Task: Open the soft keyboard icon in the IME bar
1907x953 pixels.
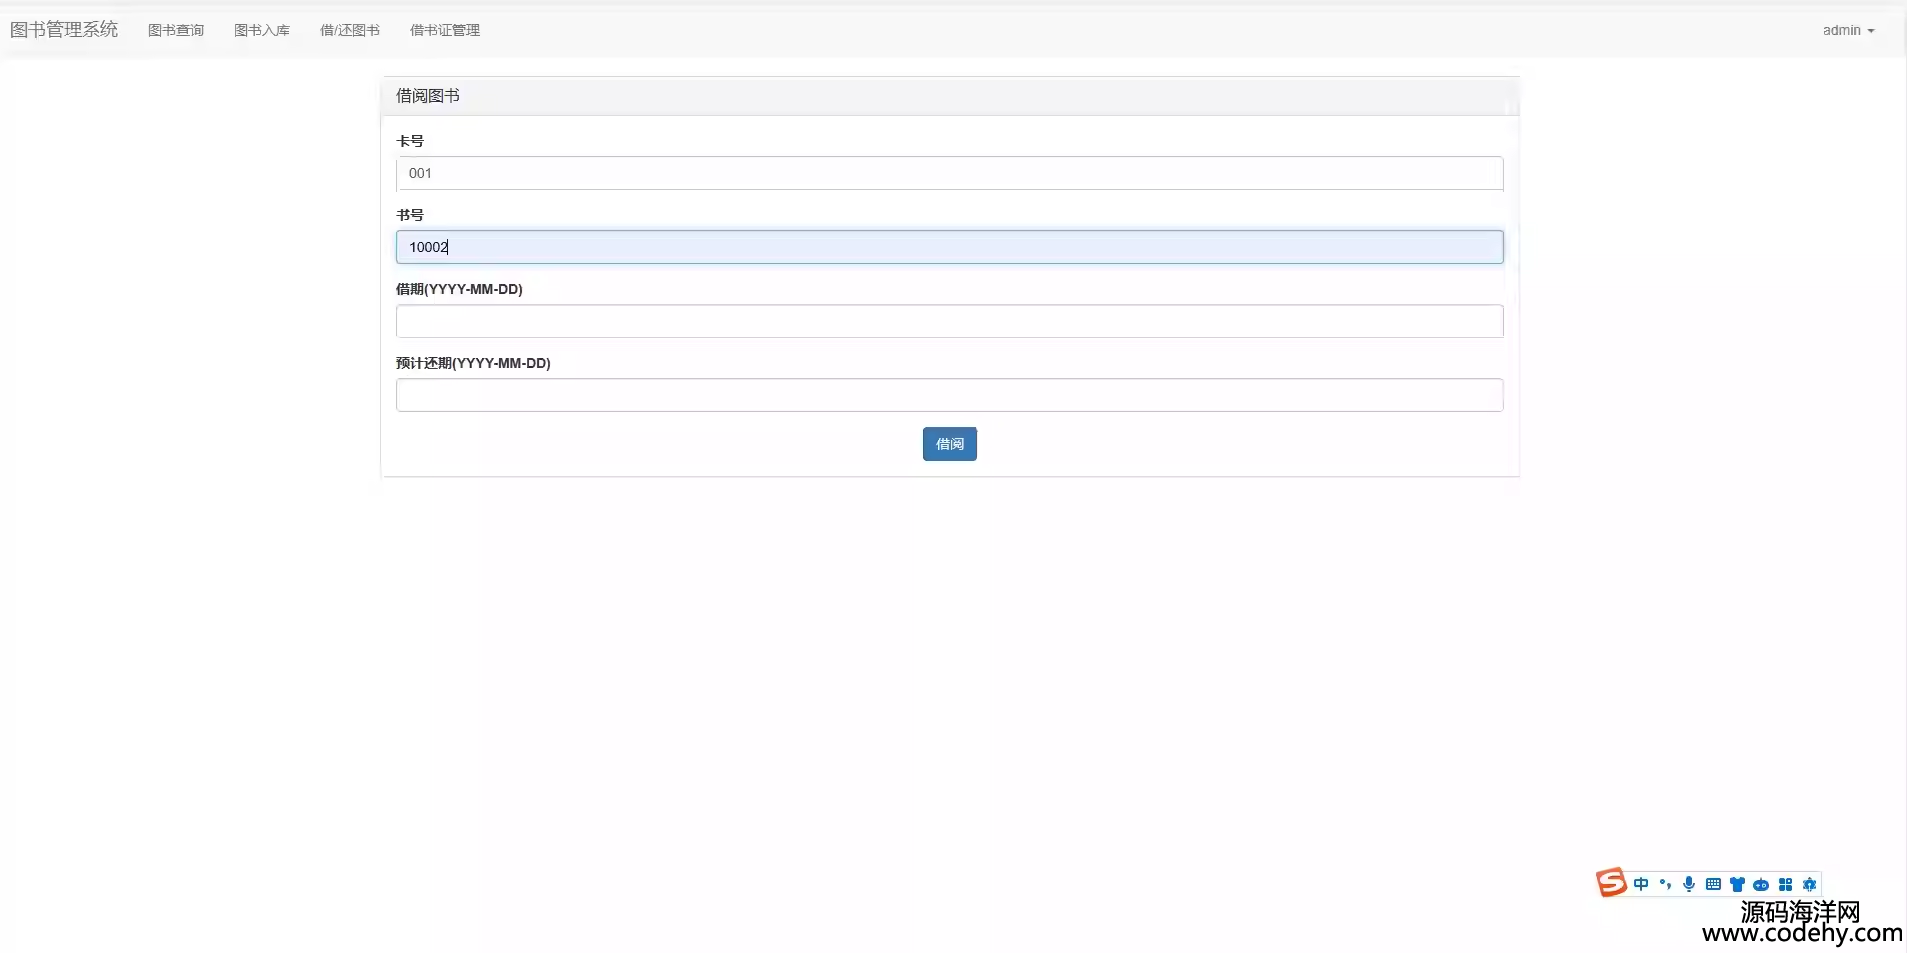Action: [1713, 884]
